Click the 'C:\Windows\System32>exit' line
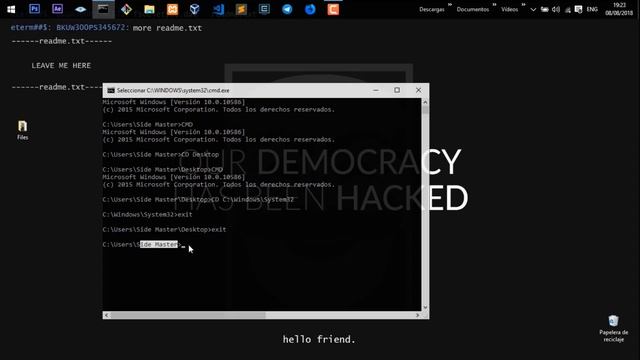Image resolution: width=640 pixels, height=360 pixels. pyautogui.click(x=147, y=214)
